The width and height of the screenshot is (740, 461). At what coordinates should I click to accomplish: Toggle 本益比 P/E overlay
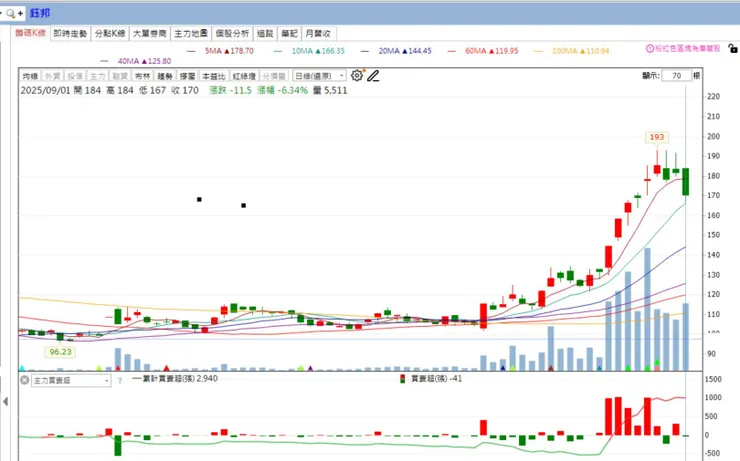point(214,76)
